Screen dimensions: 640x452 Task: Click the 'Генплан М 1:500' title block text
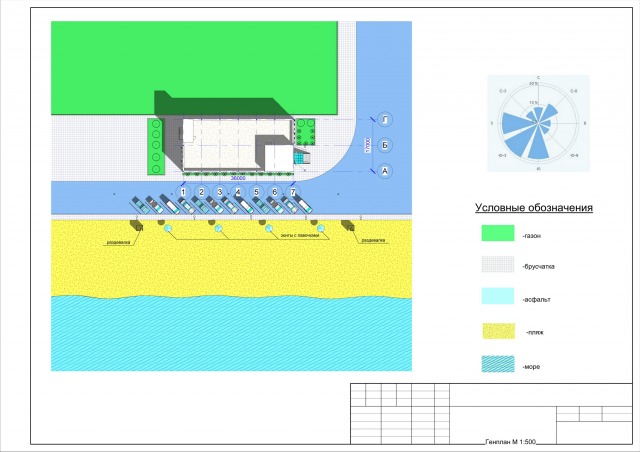point(510,442)
